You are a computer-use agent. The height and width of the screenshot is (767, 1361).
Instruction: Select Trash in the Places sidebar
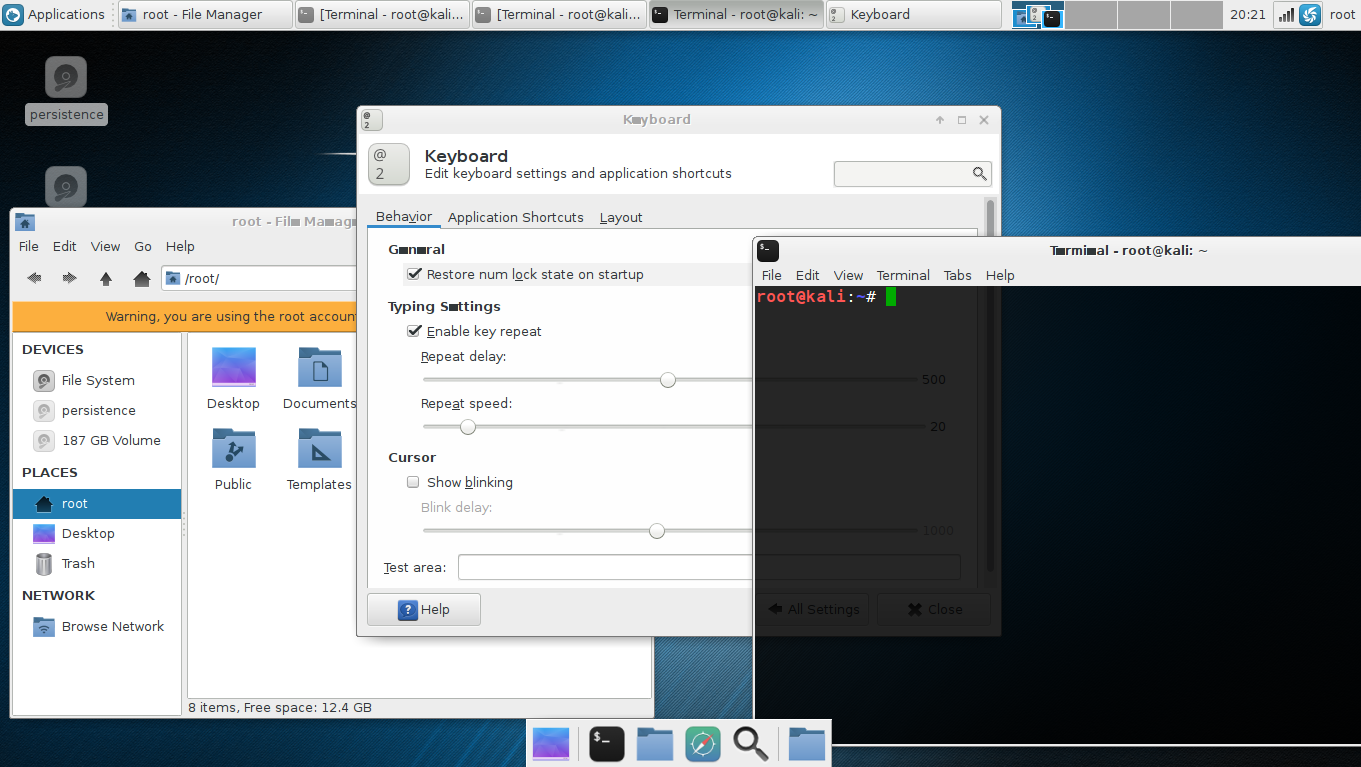coord(78,563)
